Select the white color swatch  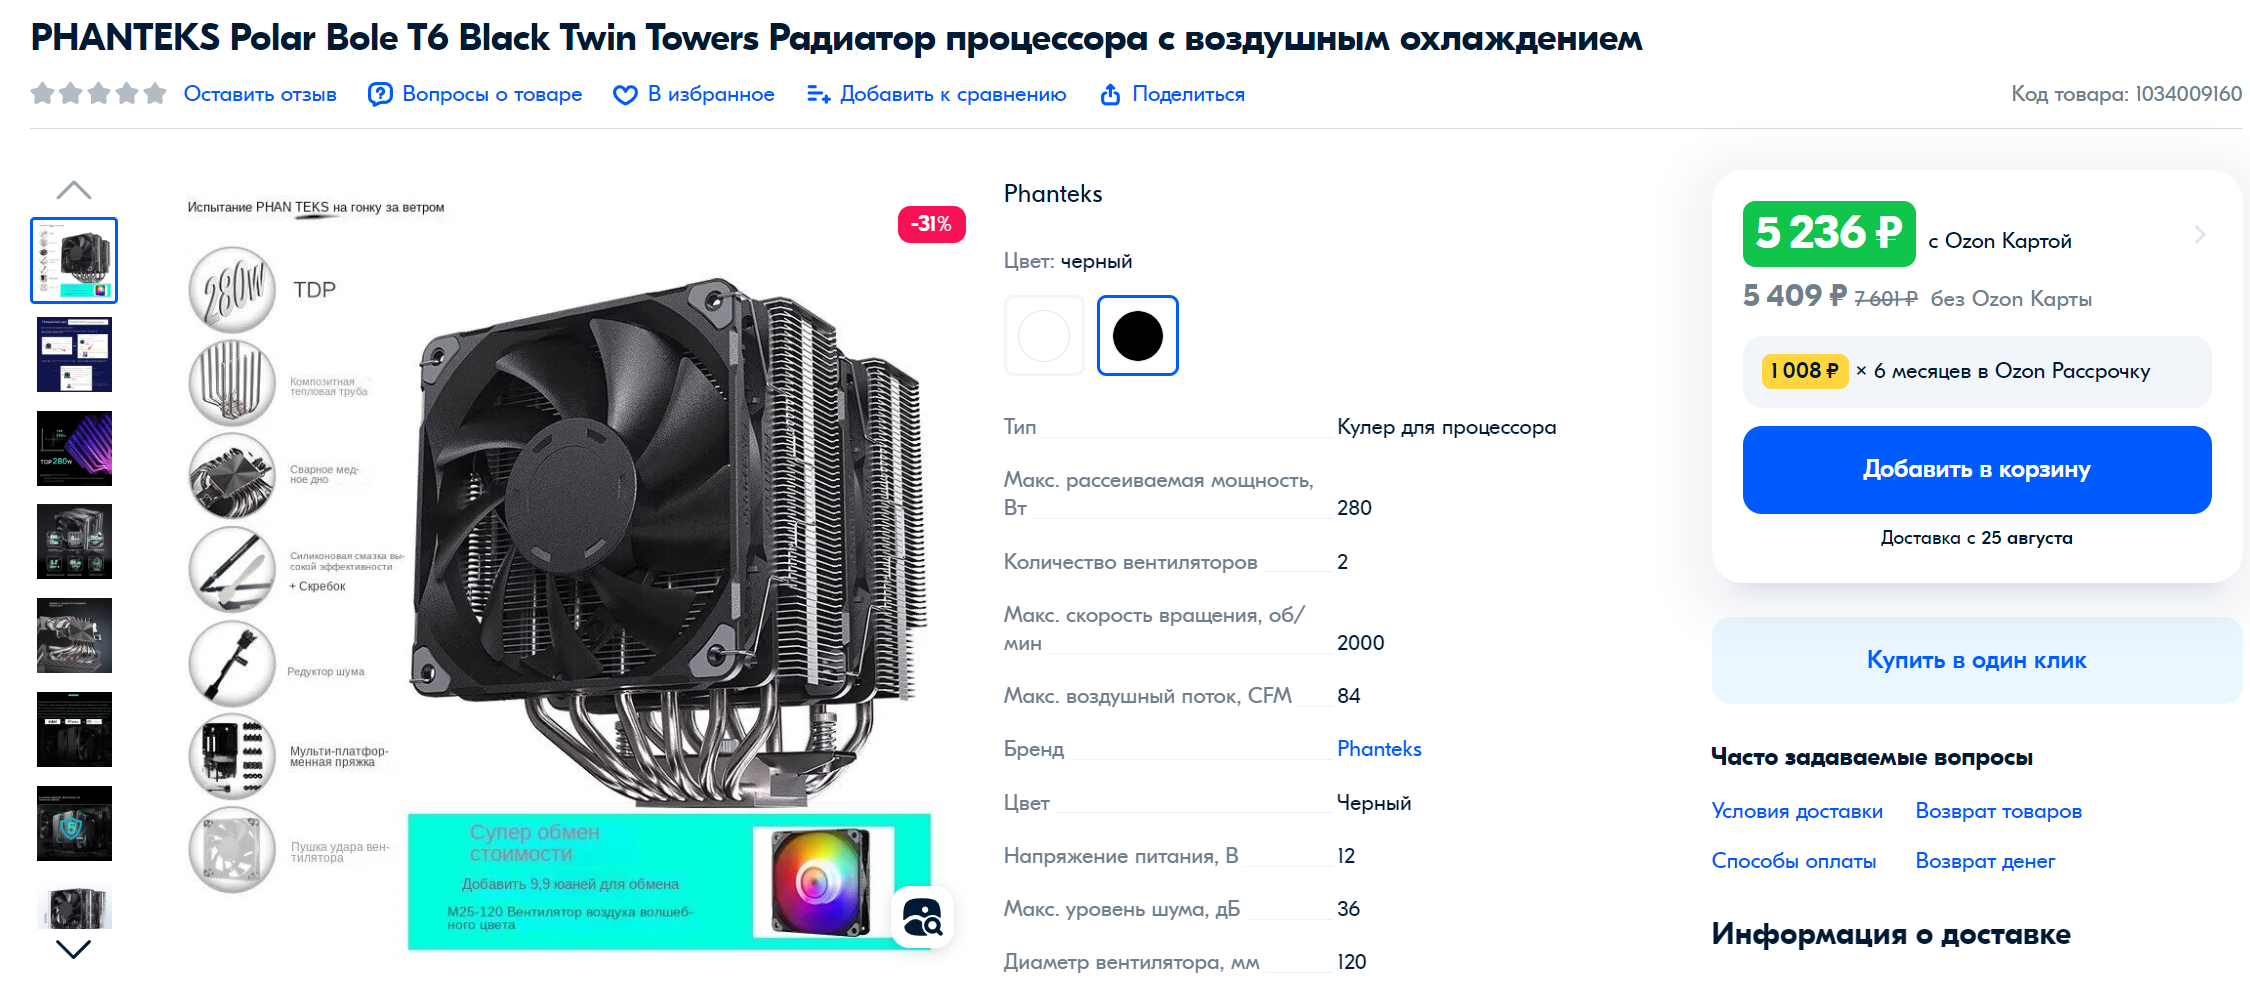pos(1044,336)
